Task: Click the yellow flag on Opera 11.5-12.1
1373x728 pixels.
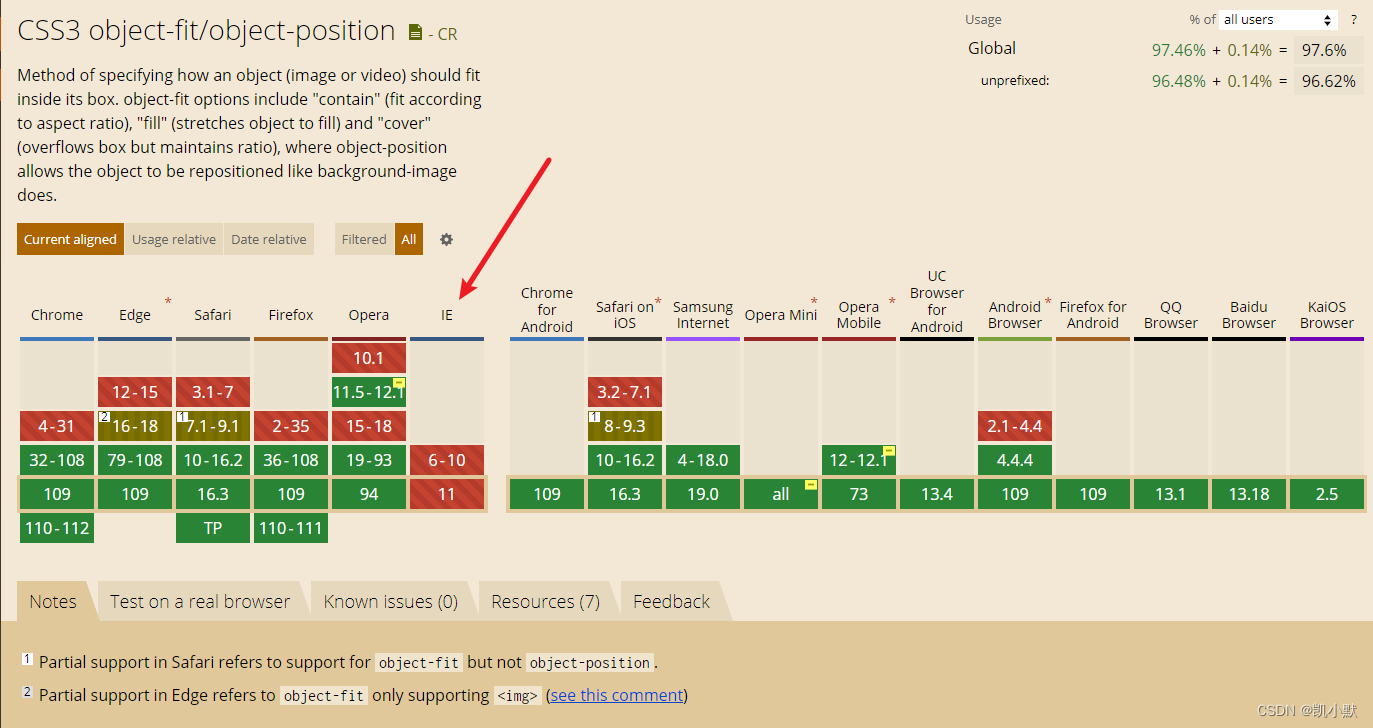Action: [399, 383]
